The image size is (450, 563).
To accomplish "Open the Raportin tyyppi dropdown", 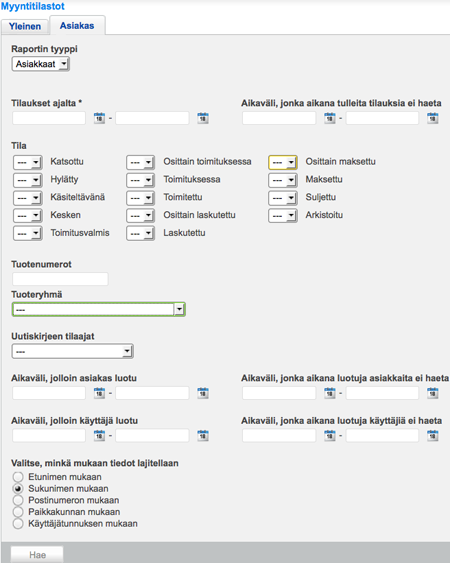I will pos(41,64).
